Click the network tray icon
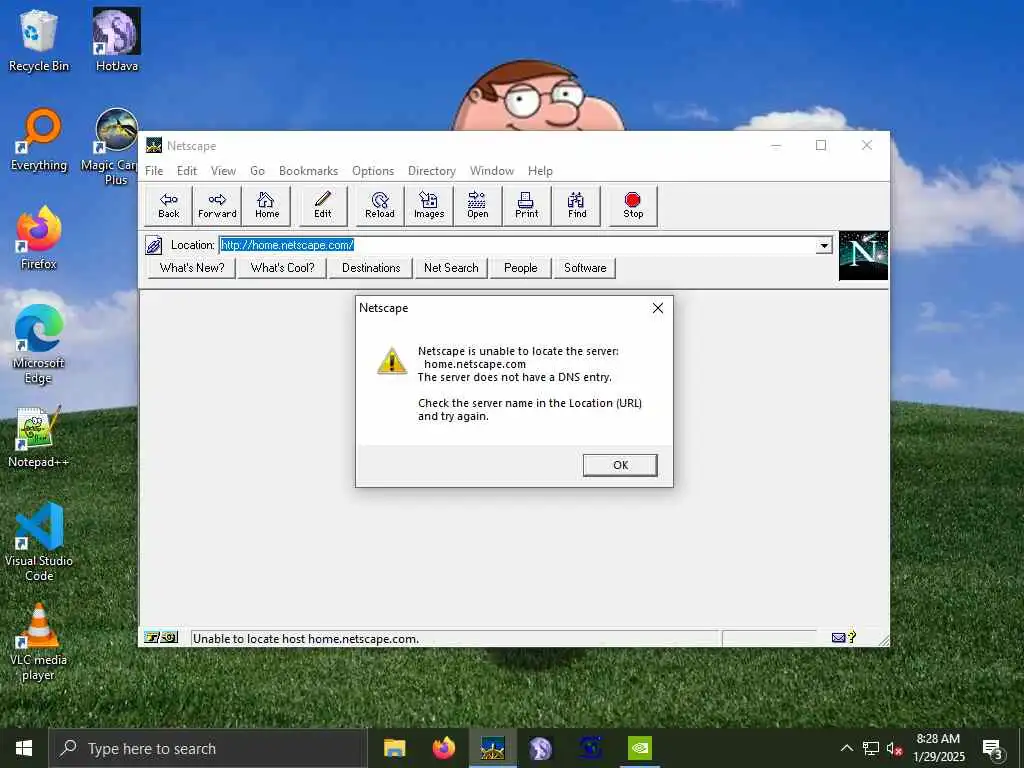 (871, 748)
